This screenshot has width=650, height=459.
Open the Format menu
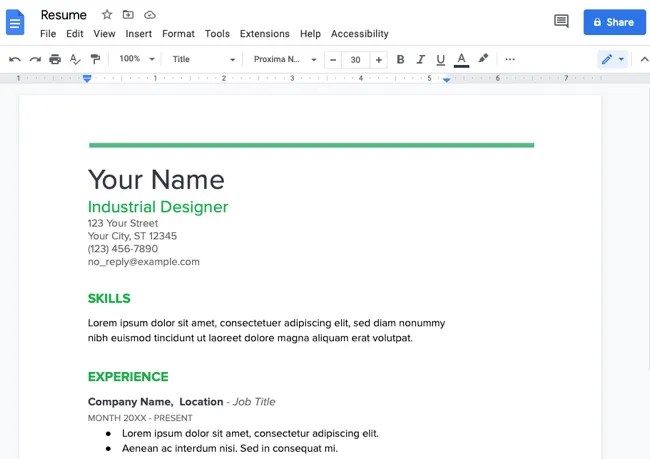[x=178, y=34]
